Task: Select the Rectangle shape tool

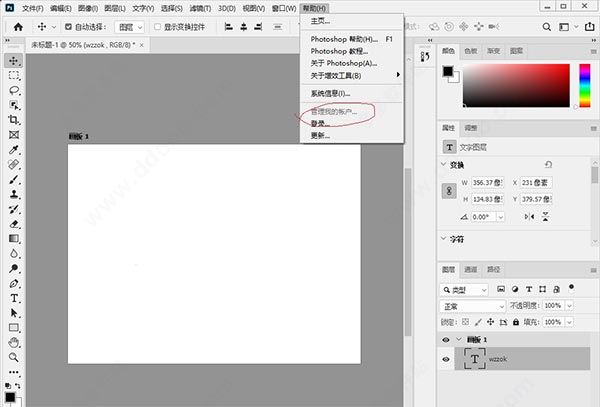Action: click(x=14, y=328)
